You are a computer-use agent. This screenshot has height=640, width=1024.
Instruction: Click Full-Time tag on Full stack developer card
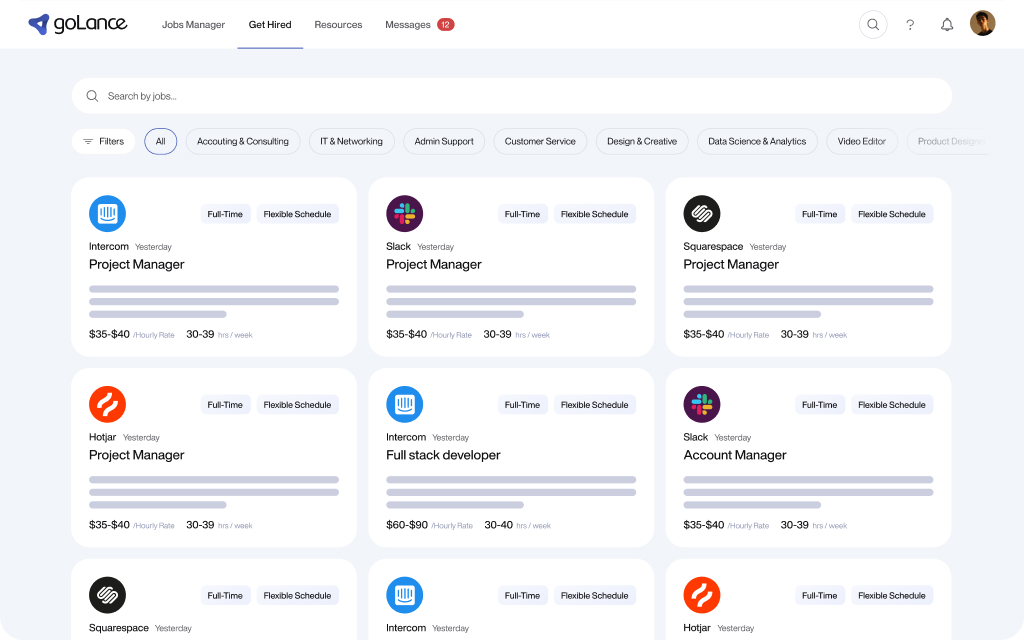point(522,405)
